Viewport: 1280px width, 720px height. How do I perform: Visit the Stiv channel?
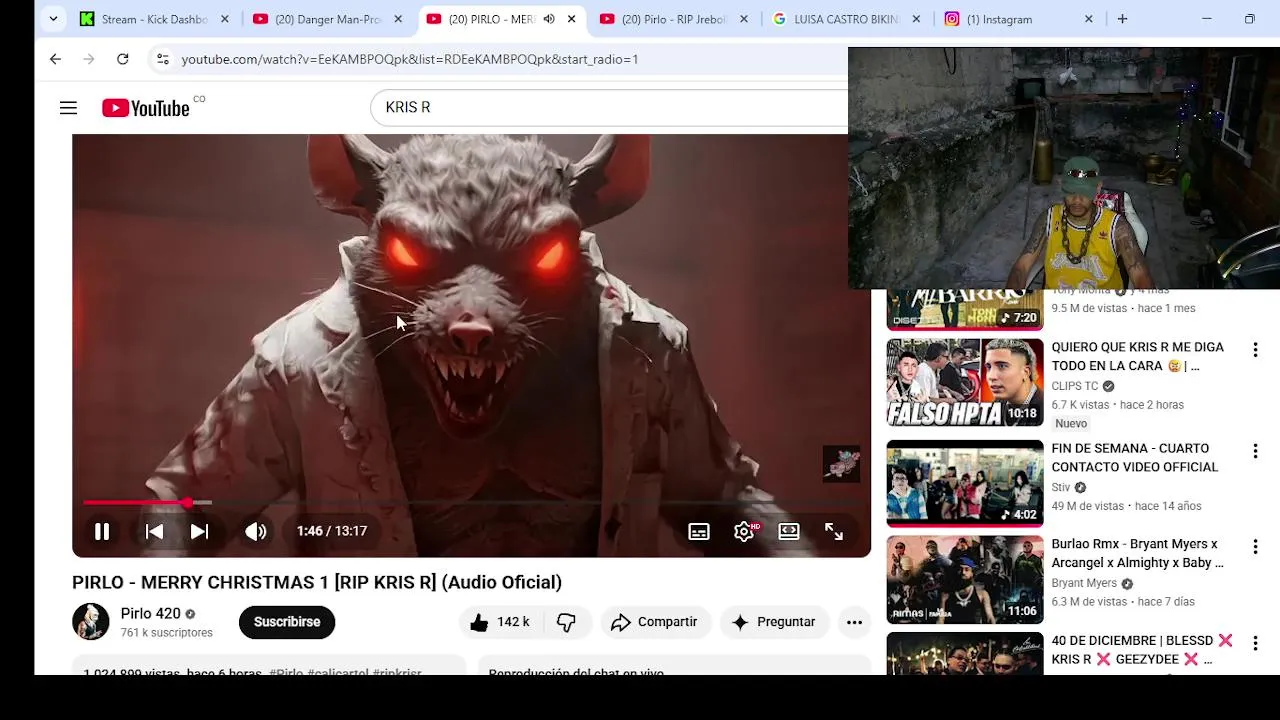coord(1061,487)
